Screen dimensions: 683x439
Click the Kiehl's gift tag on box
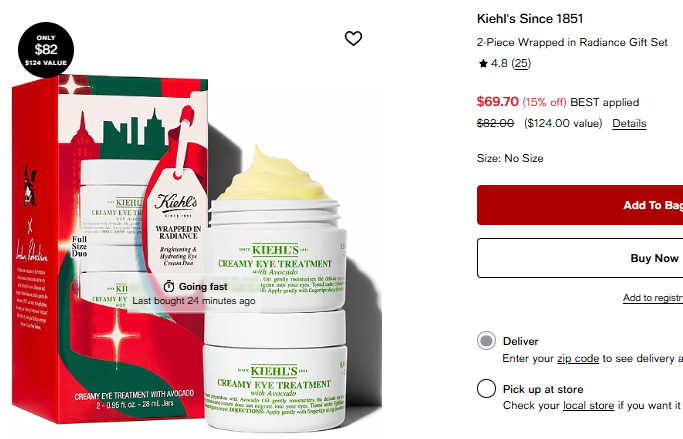tap(176, 218)
